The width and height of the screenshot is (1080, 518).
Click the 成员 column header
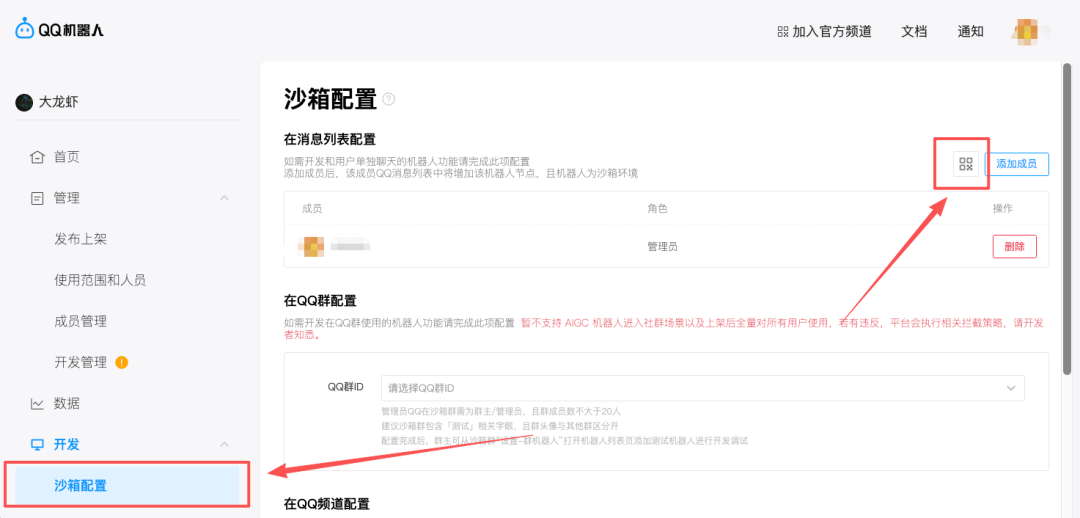tap(312, 208)
